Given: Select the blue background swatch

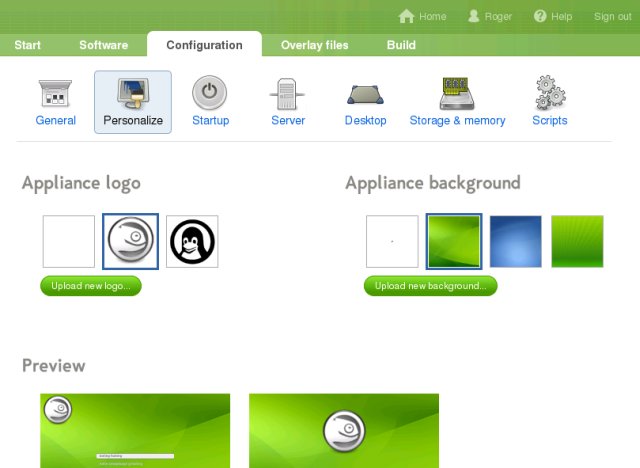Looking at the screenshot, I should (516, 242).
